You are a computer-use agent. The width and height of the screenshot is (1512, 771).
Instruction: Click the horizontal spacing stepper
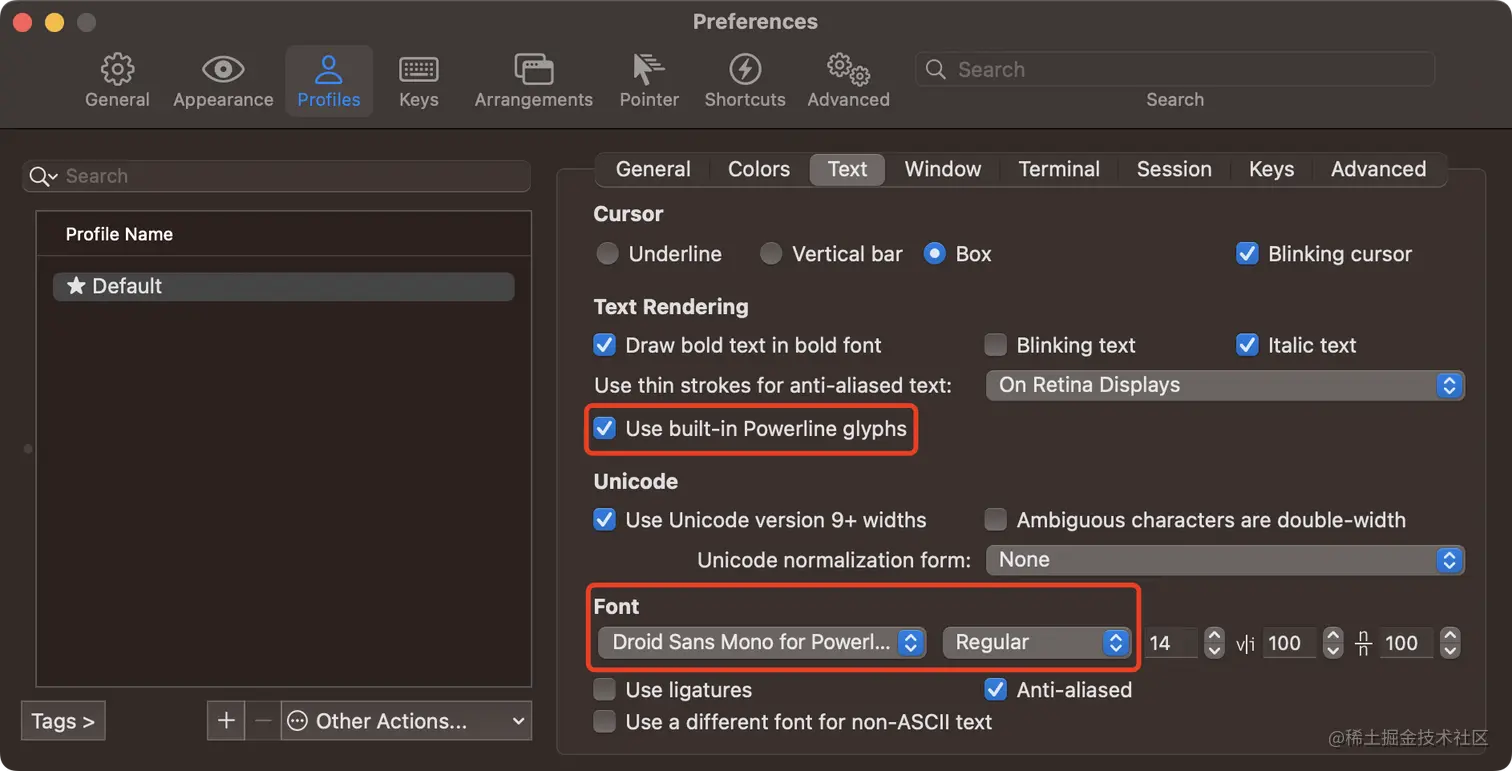click(x=1333, y=642)
